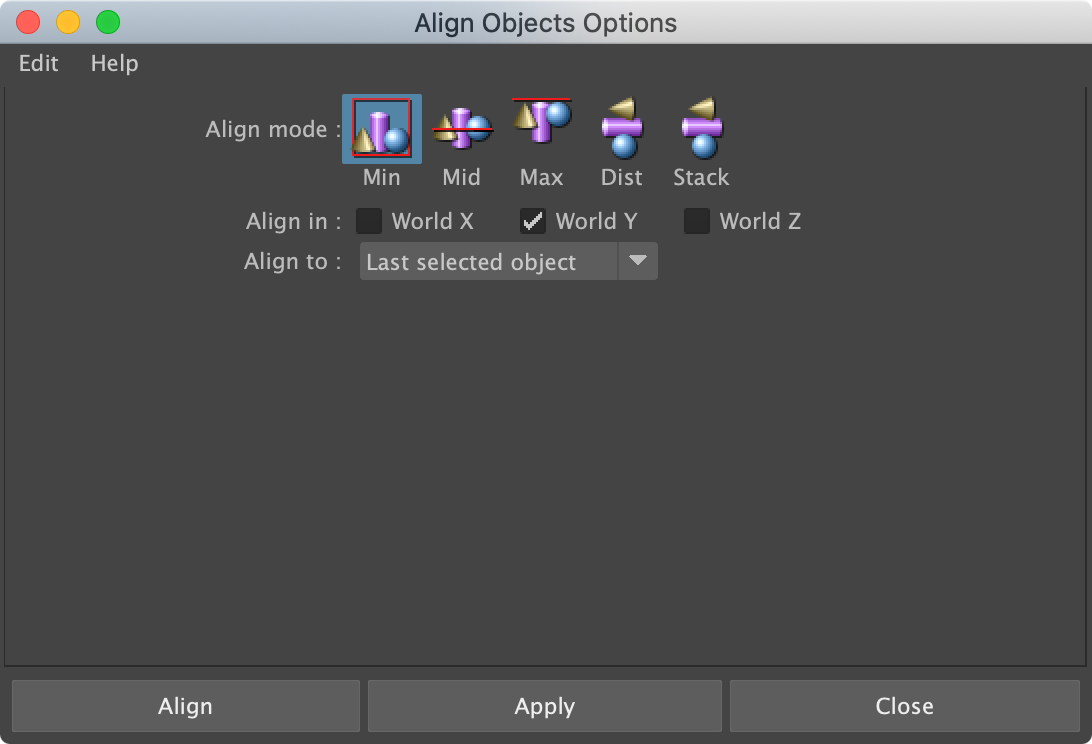Viewport: 1092px width, 744px height.
Task: Pick the Dist align mode icon
Action: pyautogui.click(x=621, y=127)
